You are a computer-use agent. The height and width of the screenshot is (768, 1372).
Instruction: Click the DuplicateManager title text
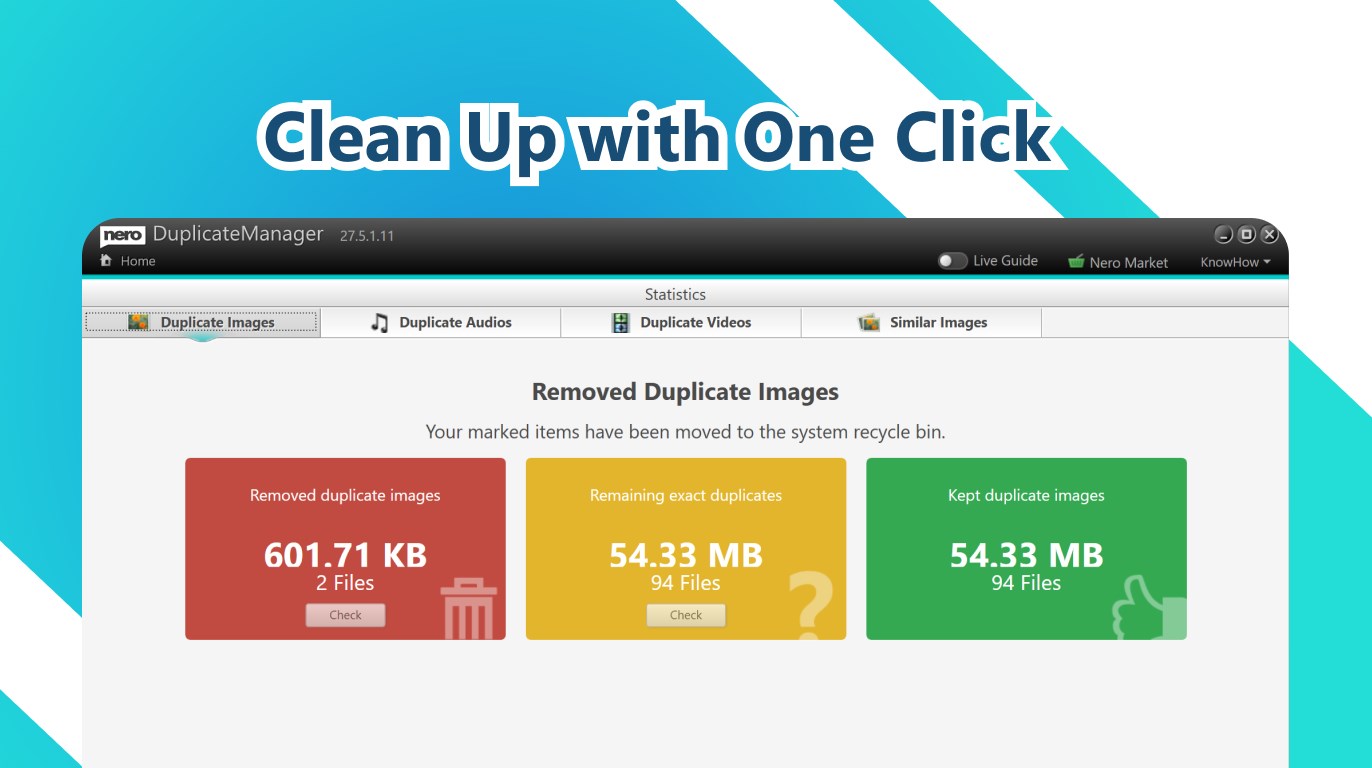click(238, 235)
